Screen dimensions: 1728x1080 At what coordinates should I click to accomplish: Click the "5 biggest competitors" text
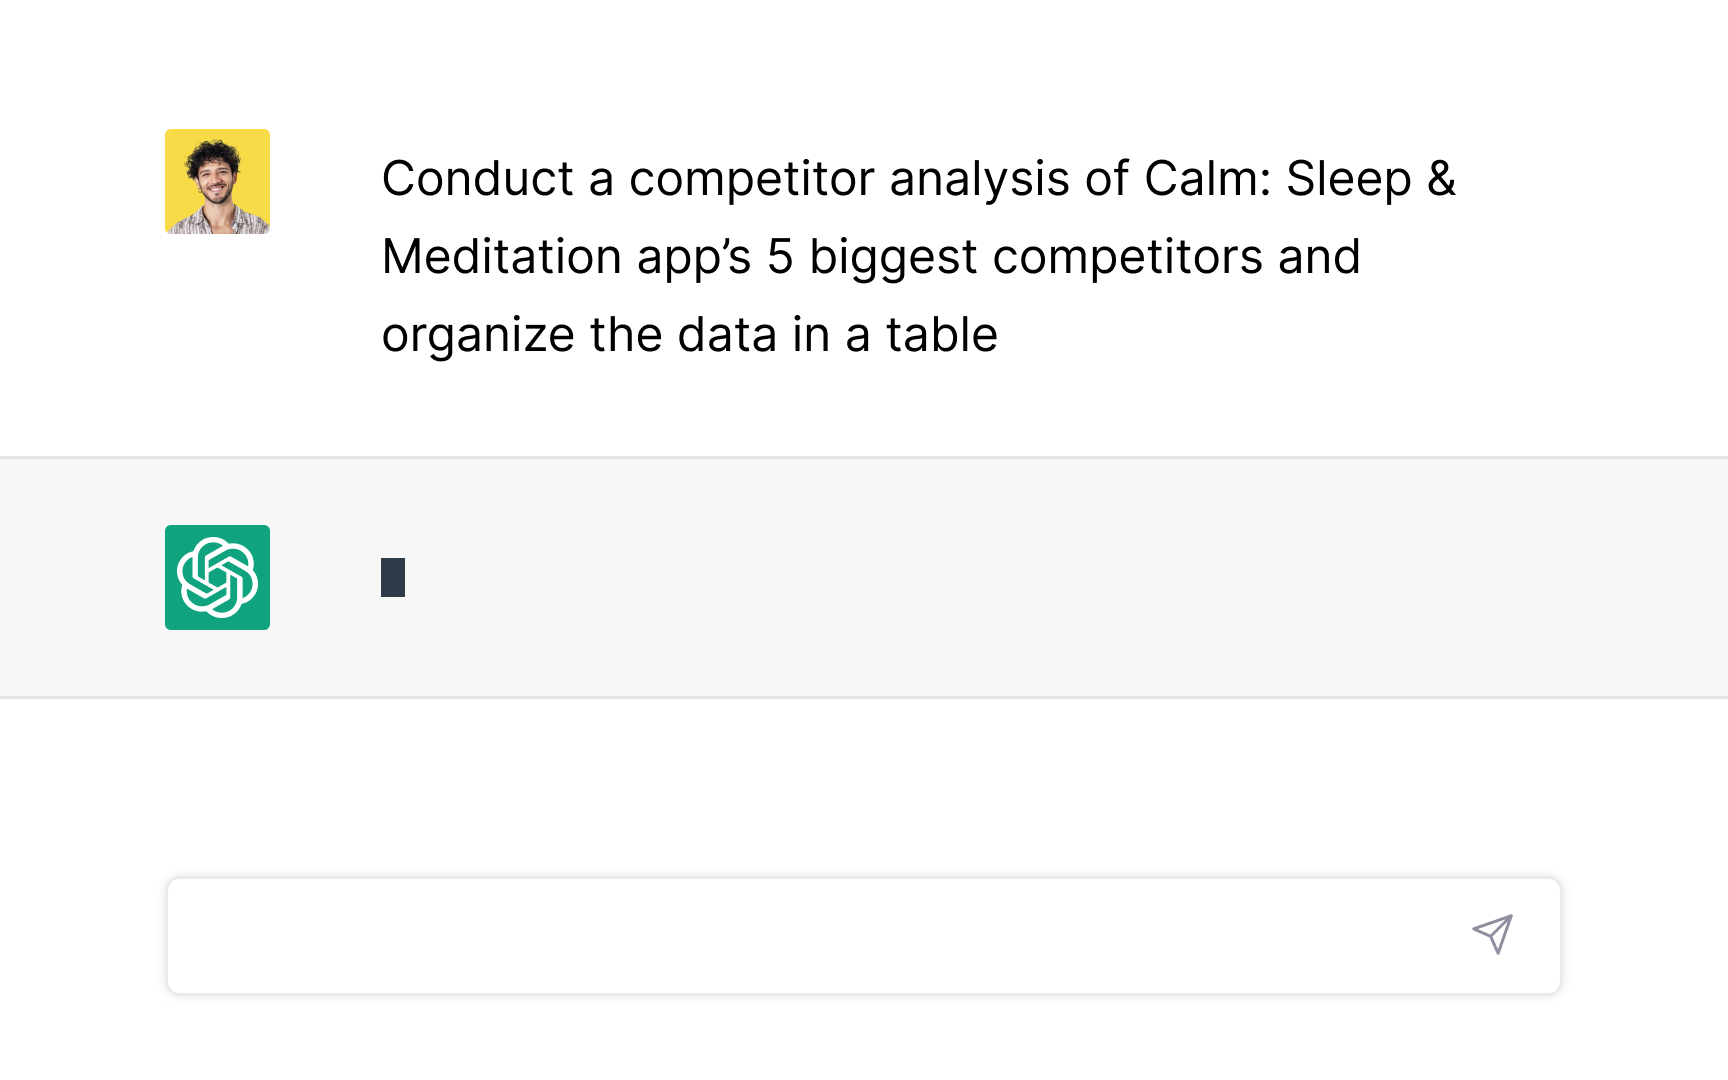1014,257
